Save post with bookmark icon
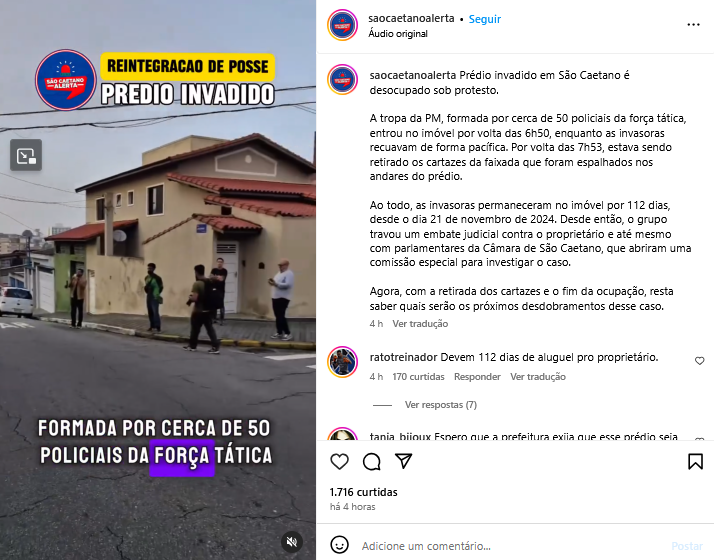The width and height of the screenshot is (714, 560). click(695, 461)
